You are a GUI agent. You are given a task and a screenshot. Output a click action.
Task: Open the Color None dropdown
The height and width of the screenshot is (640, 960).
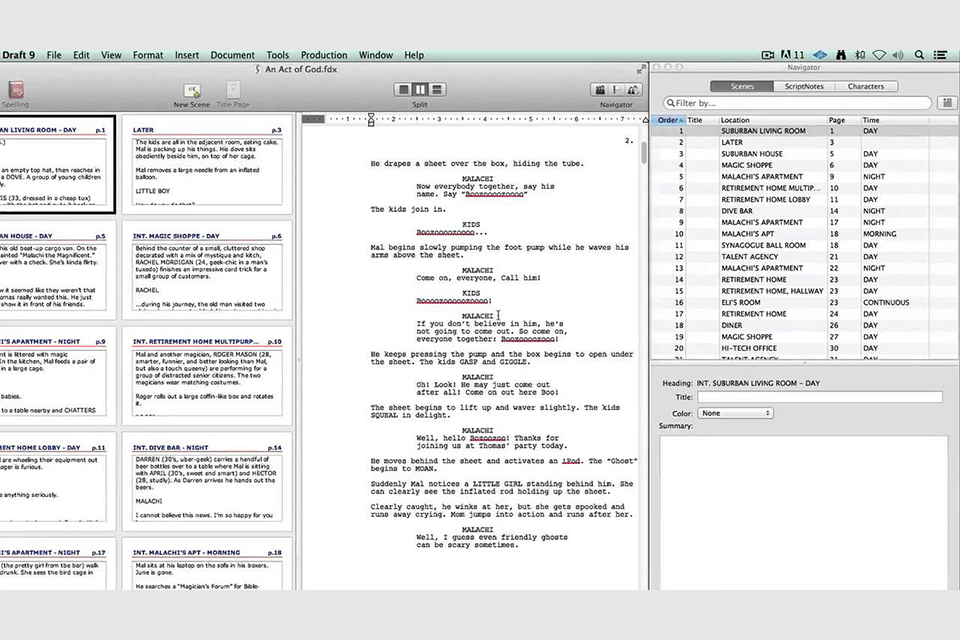(735, 413)
